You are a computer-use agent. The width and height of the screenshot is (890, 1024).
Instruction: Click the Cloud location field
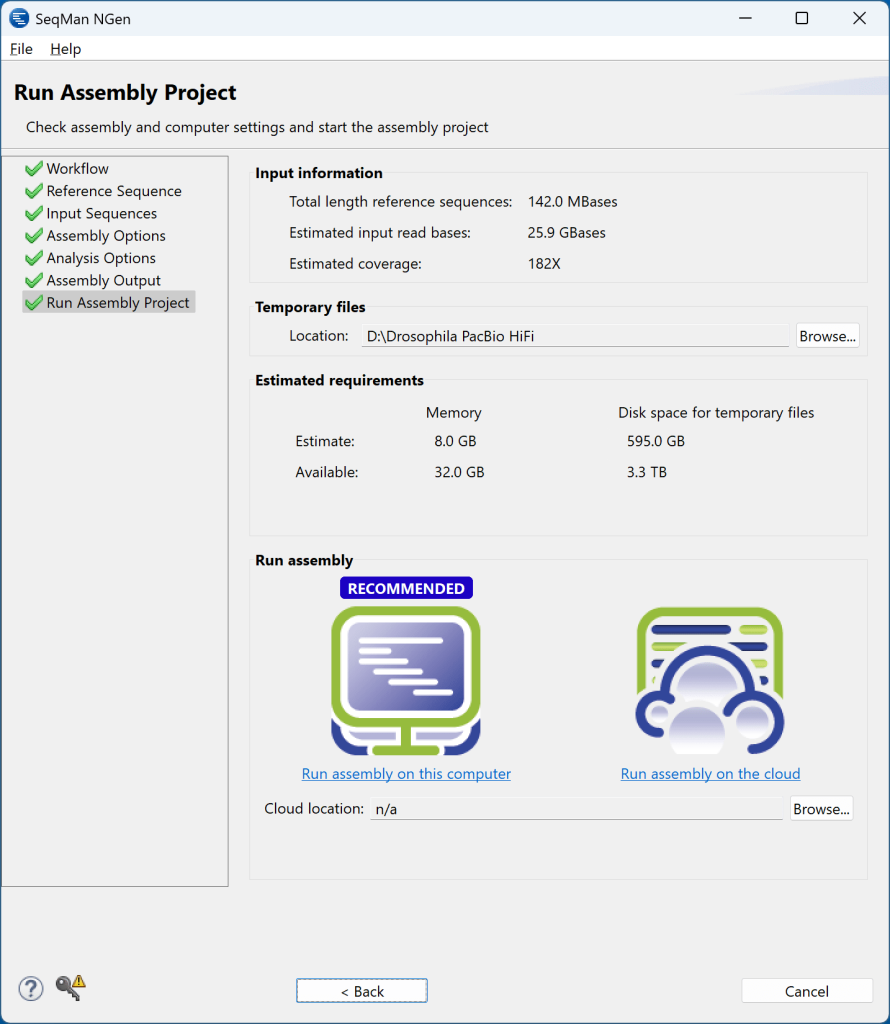(x=576, y=809)
